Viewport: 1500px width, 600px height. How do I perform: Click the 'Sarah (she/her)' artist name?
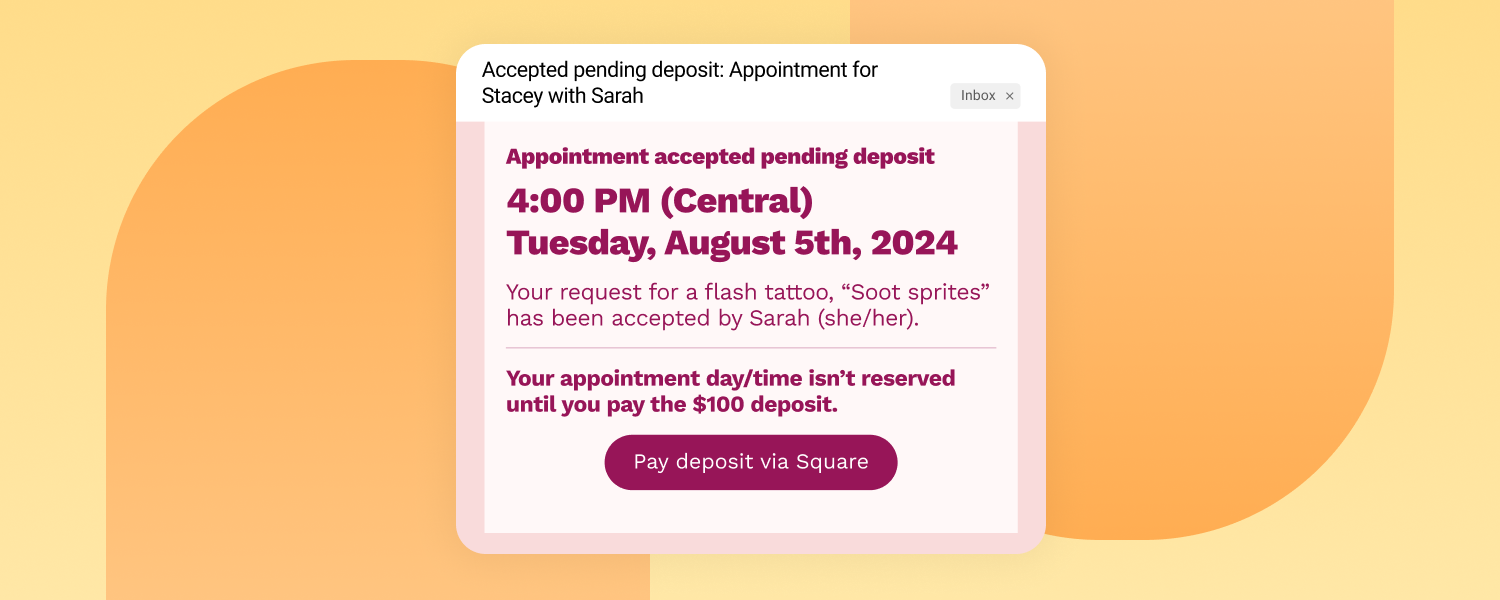point(829,319)
